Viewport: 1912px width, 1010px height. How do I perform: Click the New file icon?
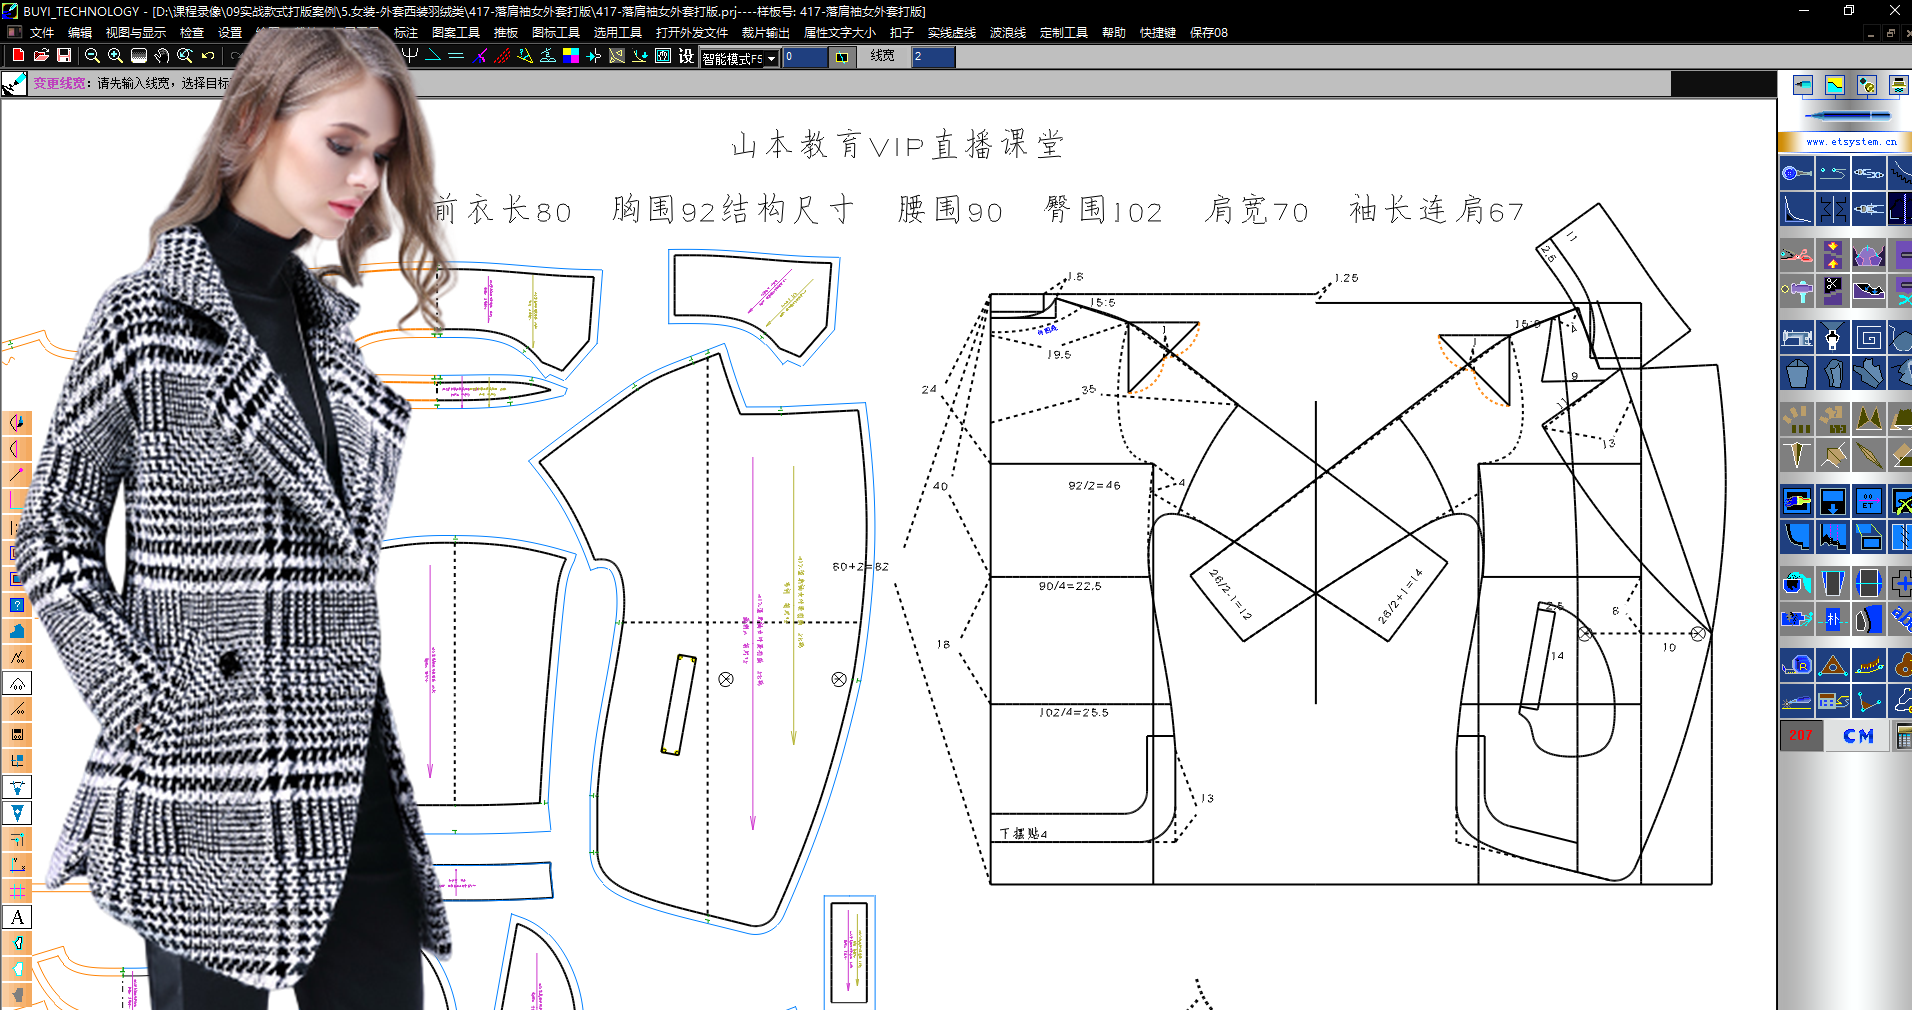[x=18, y=56]
